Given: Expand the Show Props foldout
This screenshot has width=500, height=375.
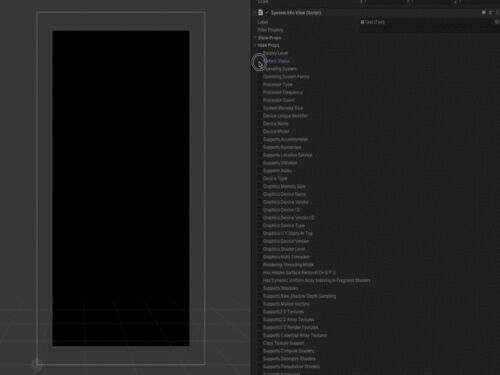Looking at the screenshot, I should [255, 38].
